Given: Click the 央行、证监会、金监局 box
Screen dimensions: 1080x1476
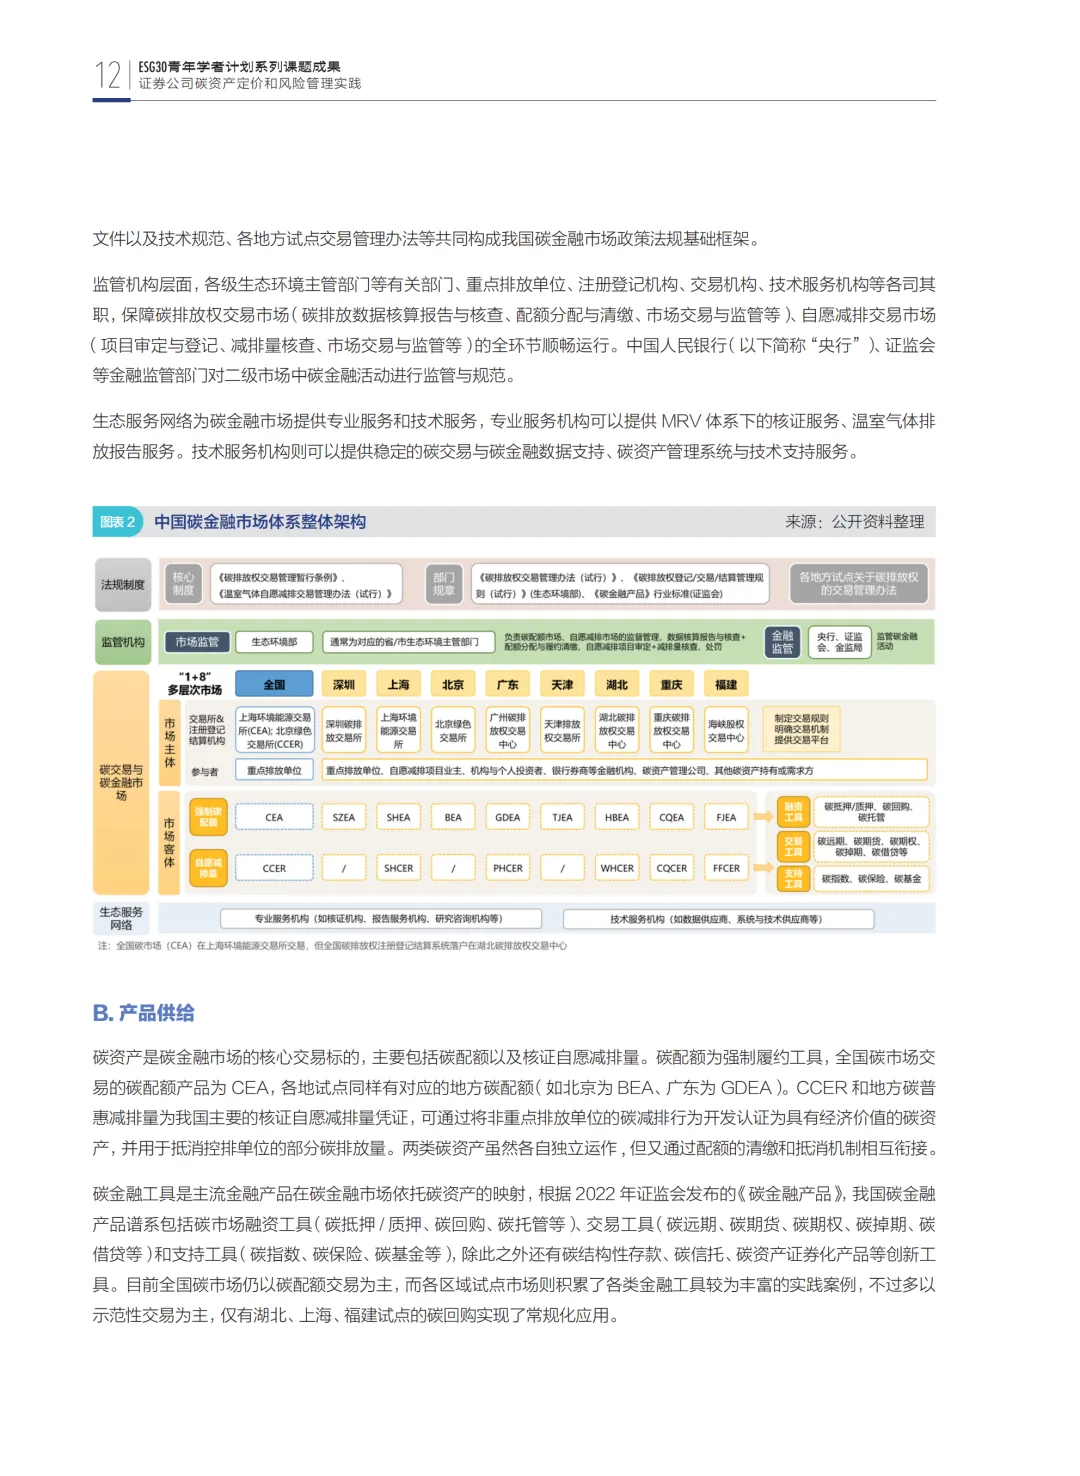Looking at the screenshot, I should pos(838,642).
